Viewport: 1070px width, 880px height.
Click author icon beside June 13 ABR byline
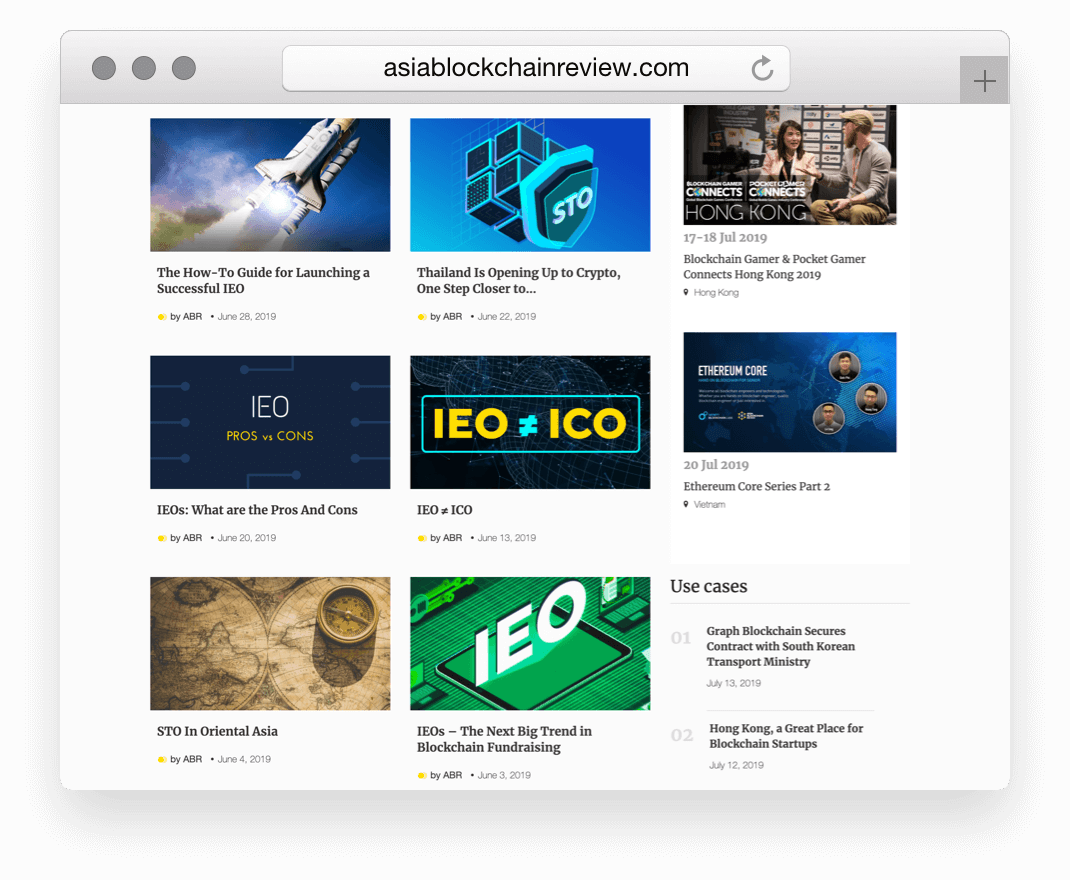(422, 538)
